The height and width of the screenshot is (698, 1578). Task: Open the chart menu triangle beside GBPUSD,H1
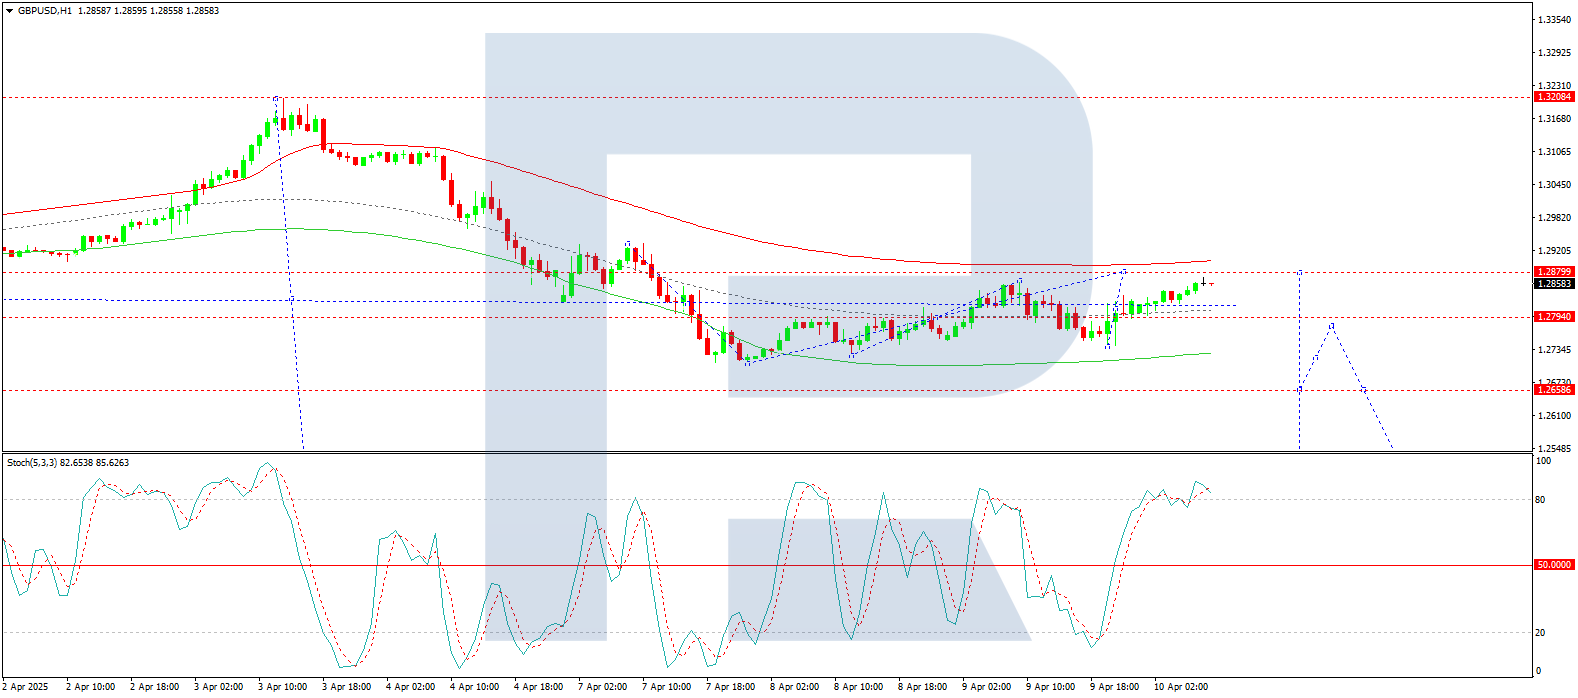pyautogui.click(x=10, y=11)
